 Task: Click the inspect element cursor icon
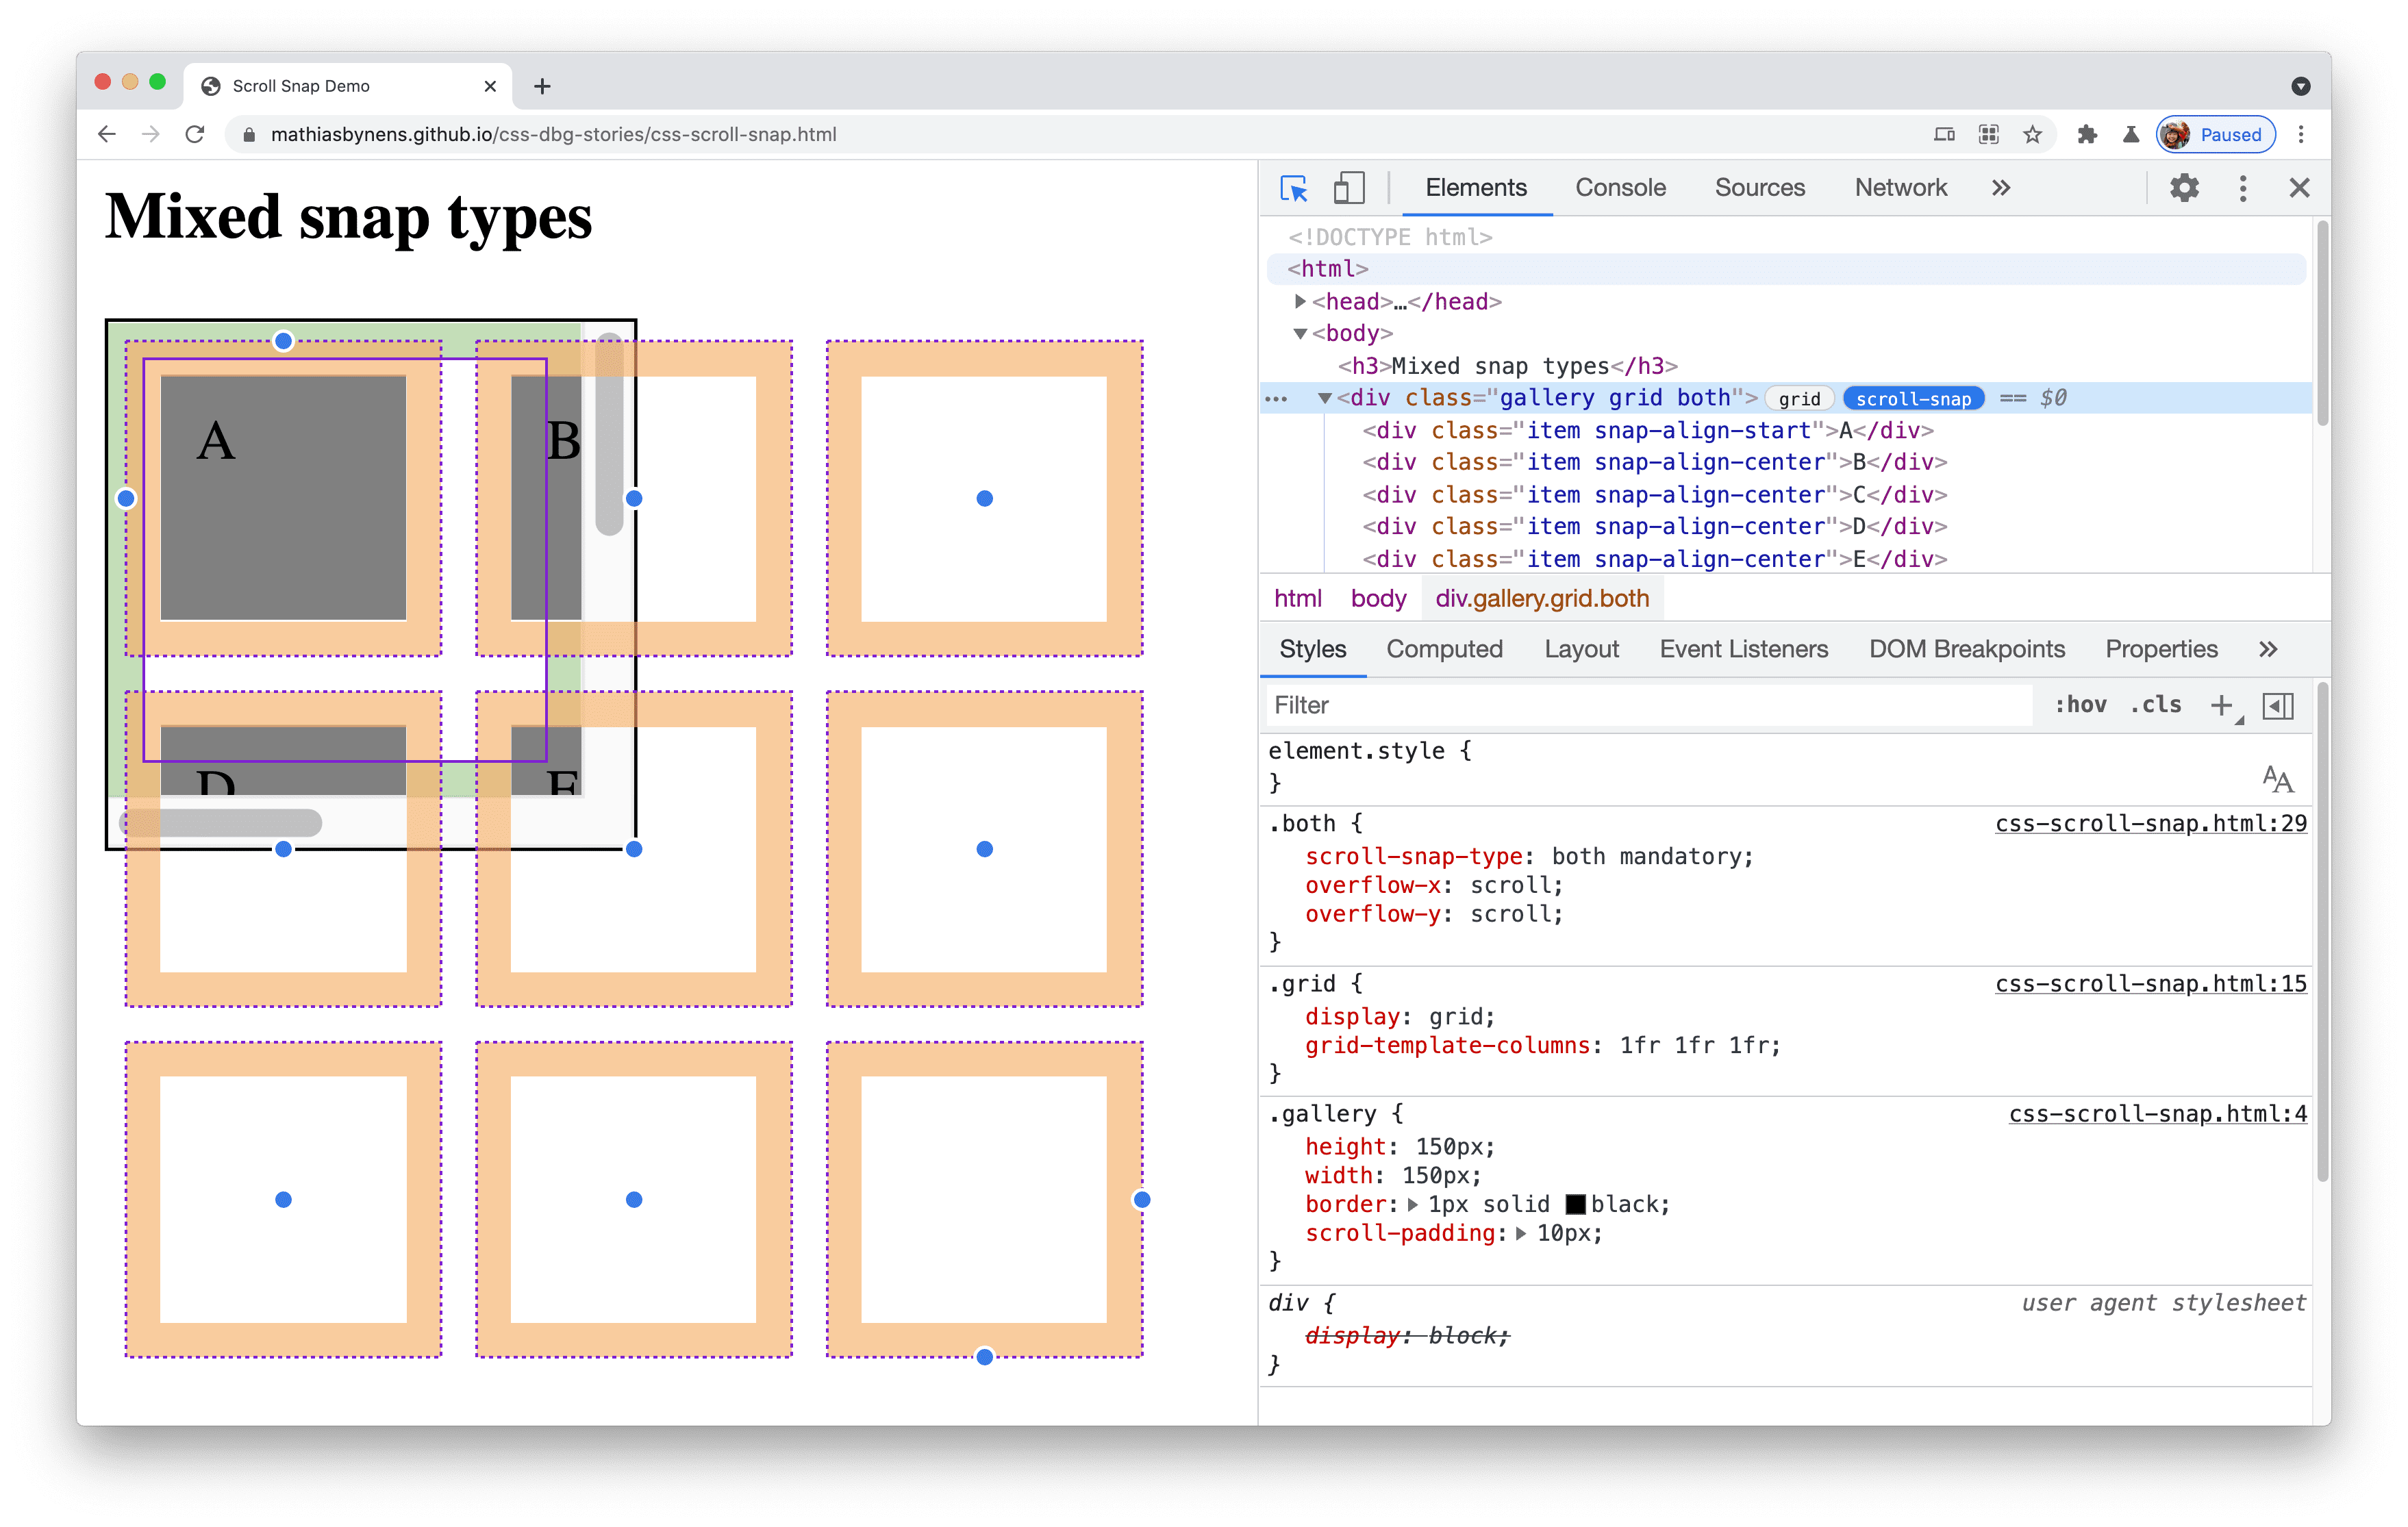click(1295, 188)
